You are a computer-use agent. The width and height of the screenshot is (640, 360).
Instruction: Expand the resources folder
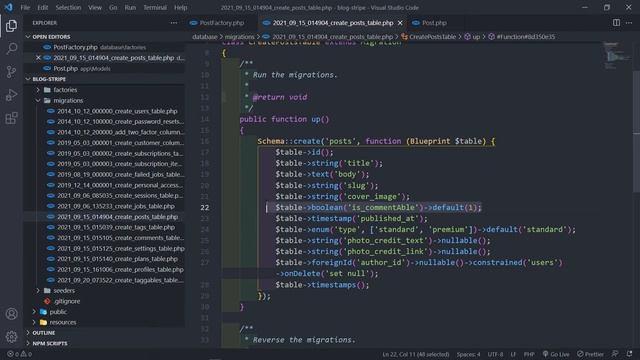[x=62, y=322]
